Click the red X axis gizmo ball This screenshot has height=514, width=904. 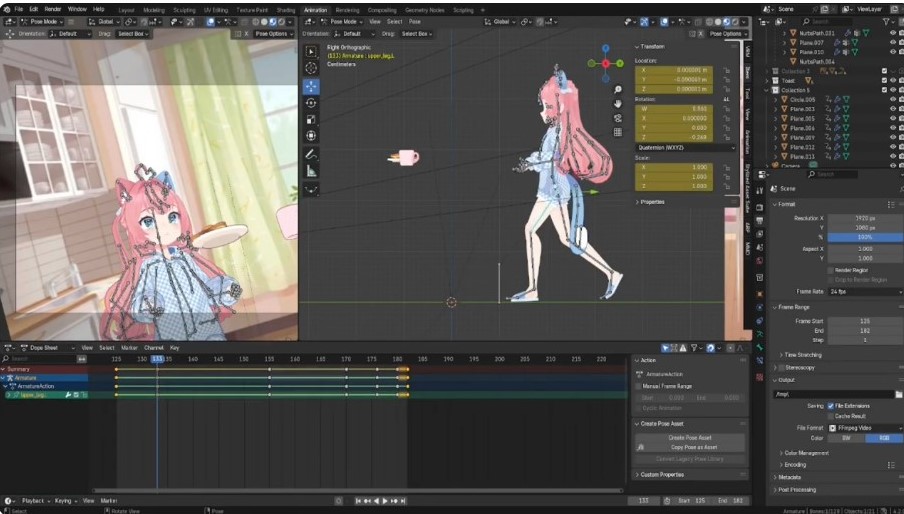[605, 63]
